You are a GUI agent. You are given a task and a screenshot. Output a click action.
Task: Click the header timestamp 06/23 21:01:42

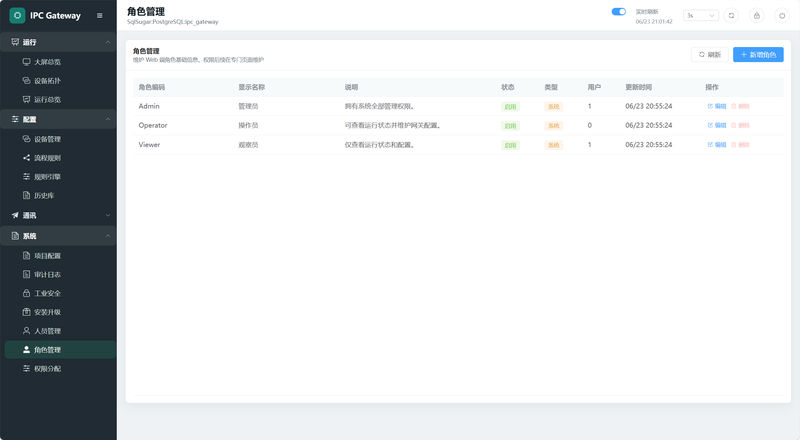tap(654, 22)
